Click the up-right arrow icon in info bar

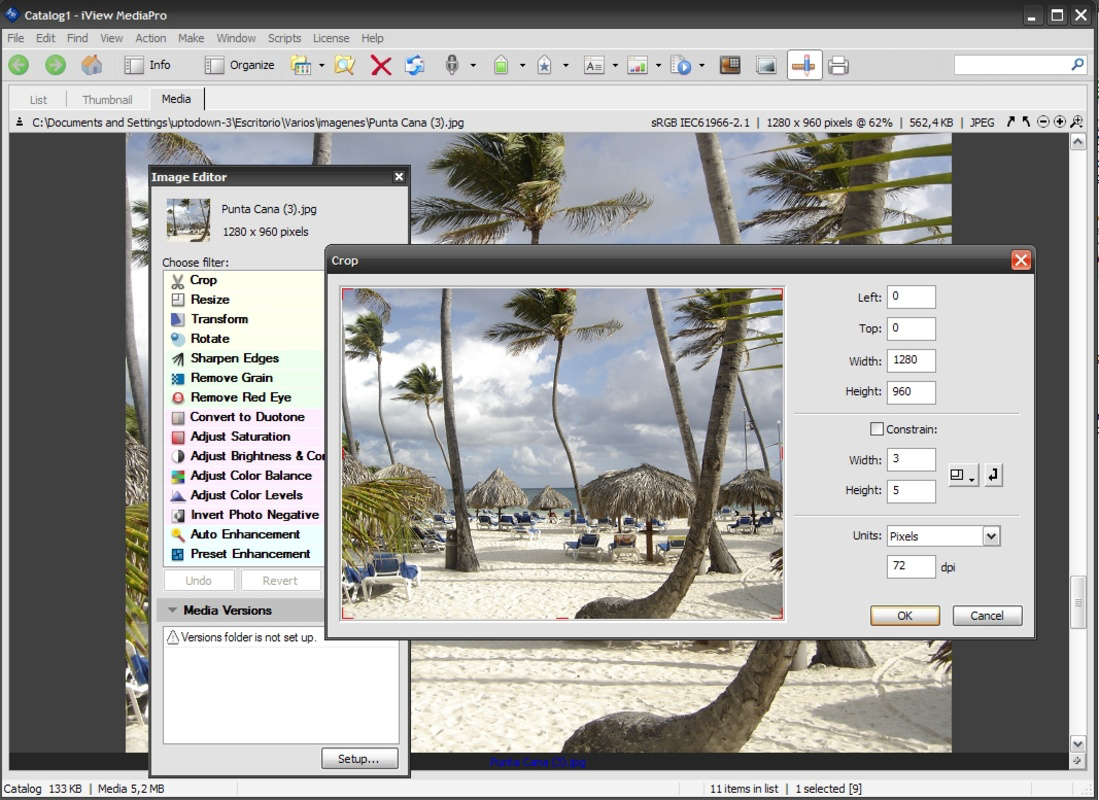click(1010, 122)
